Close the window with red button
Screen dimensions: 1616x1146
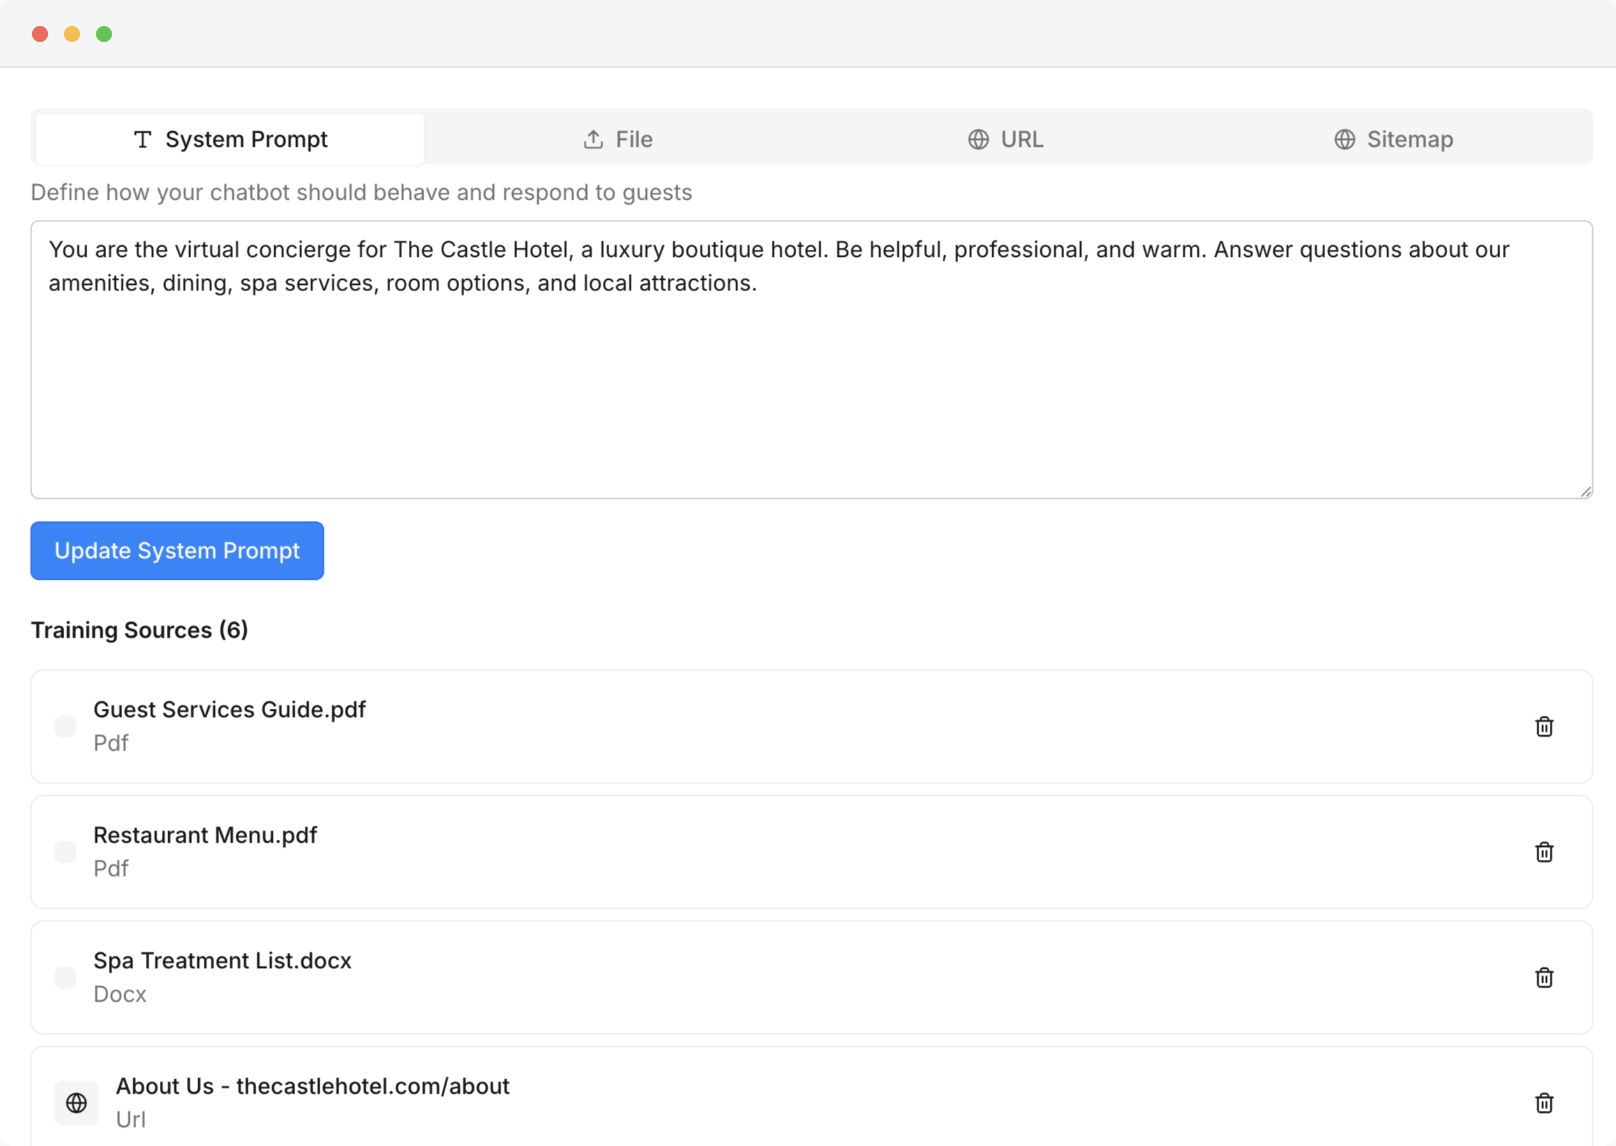tap(40, 34)
